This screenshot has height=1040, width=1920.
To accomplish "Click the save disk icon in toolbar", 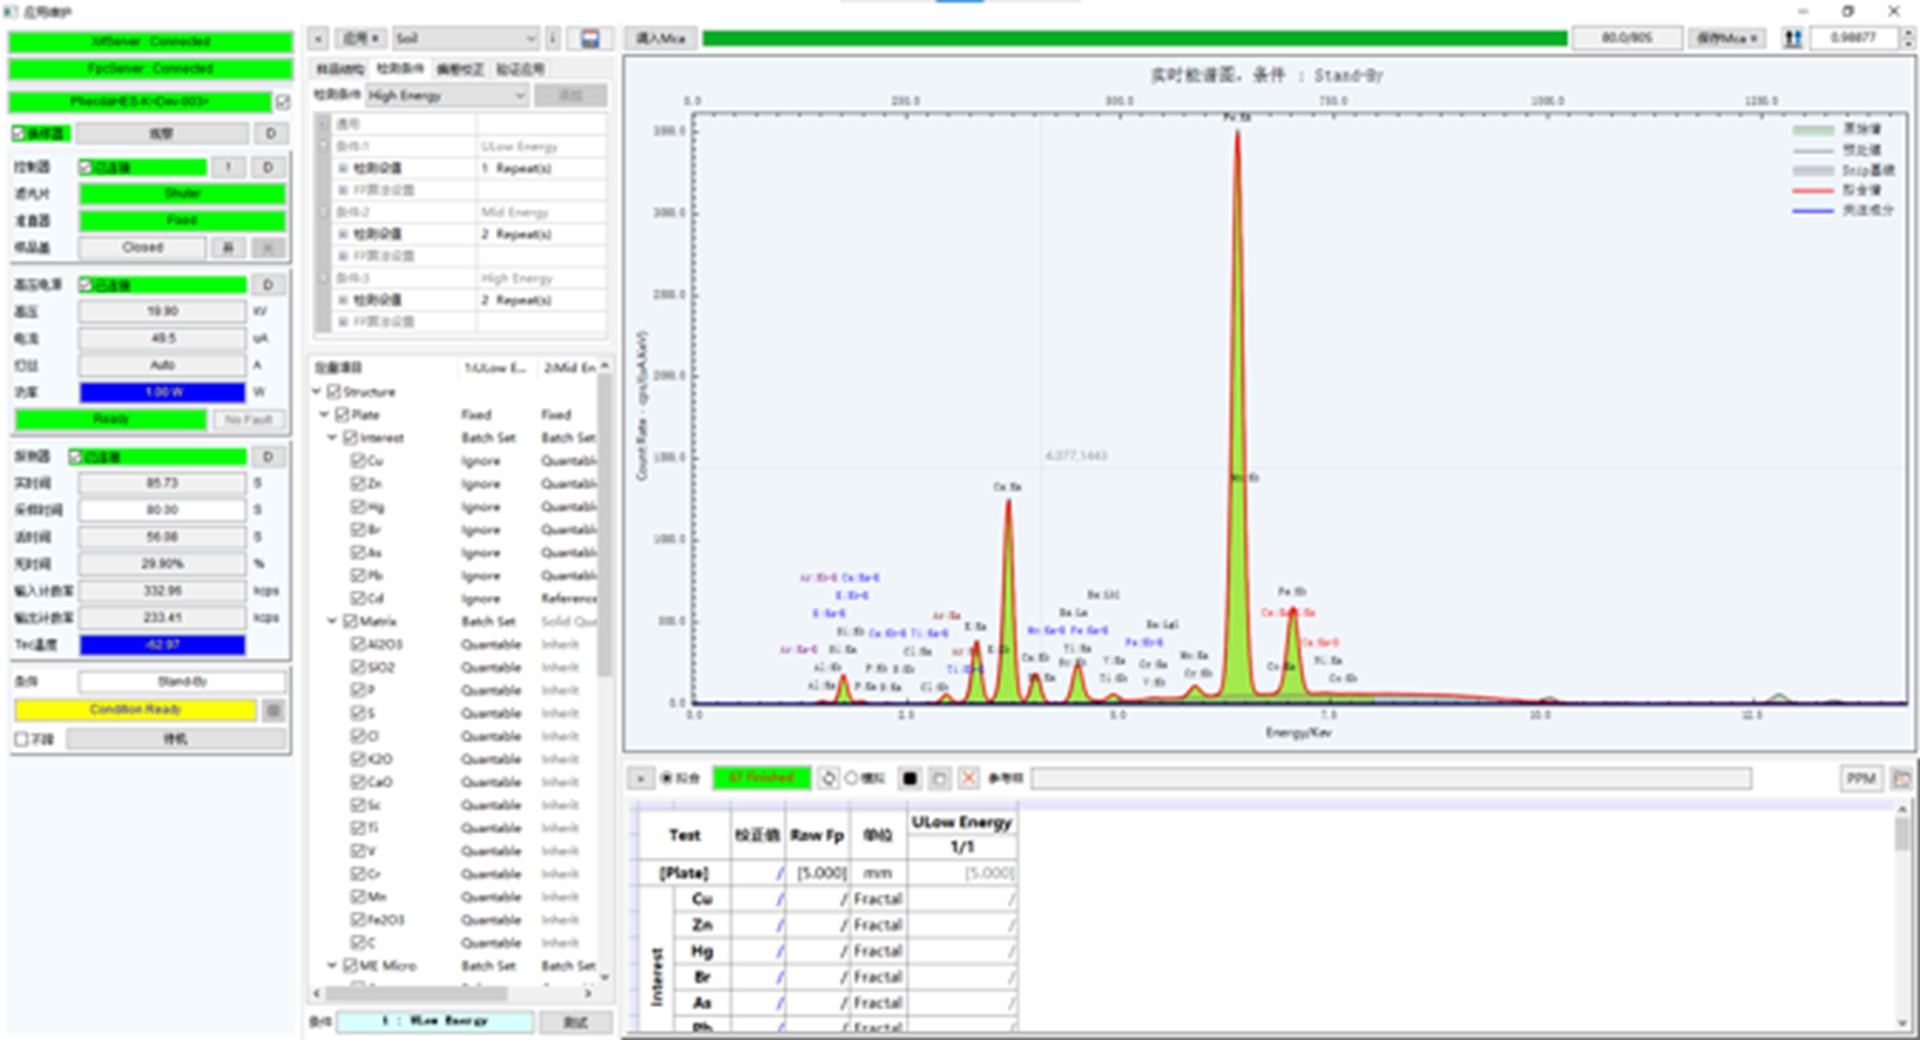I will click(590, 39).
